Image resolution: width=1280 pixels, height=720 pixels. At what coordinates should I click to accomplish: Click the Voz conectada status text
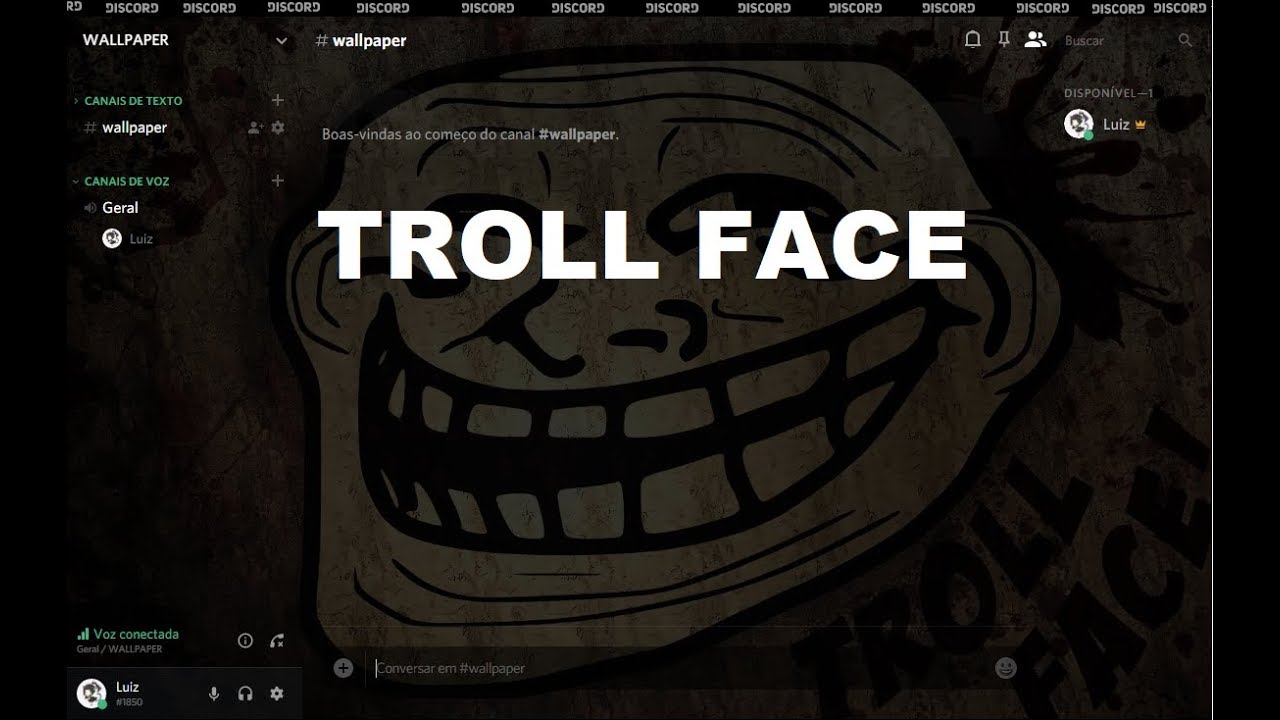coord(136,634)
